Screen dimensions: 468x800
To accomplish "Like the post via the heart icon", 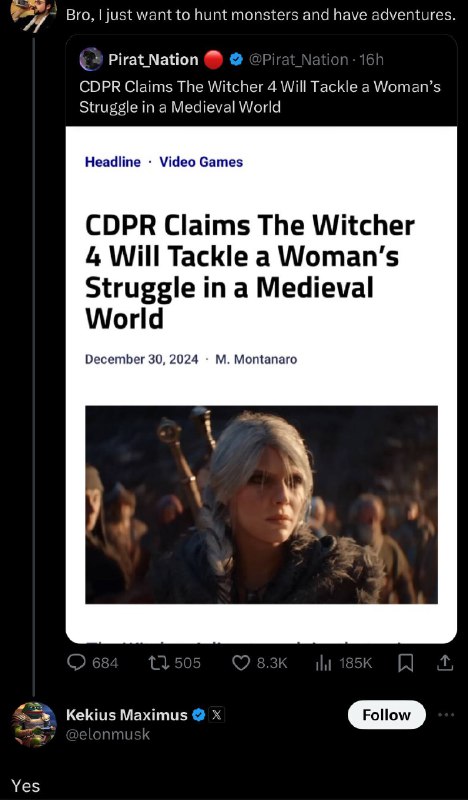I will click(240, 663).
